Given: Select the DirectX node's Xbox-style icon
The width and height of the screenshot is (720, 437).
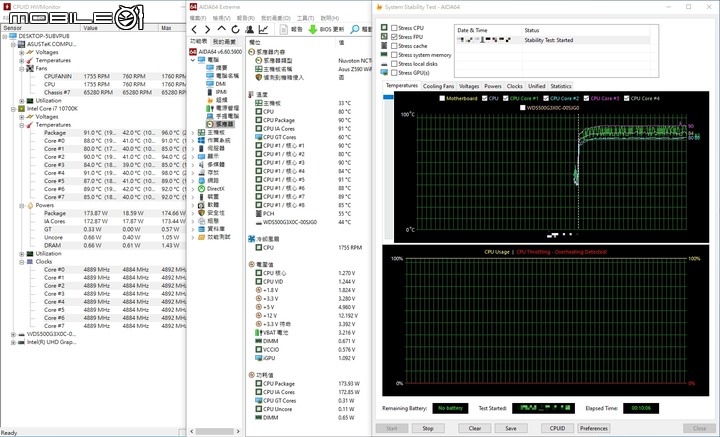Looking at the screenshot, I should pyautogui.click(x=201, y=189).
